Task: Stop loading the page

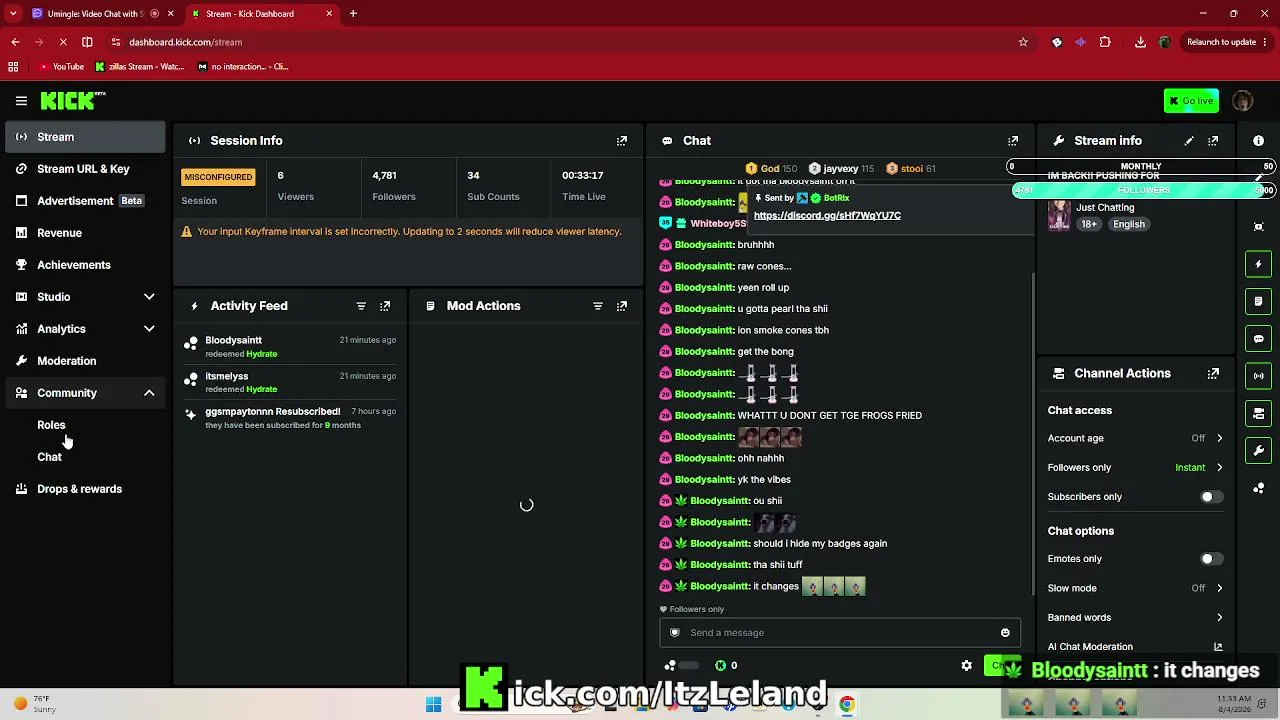Action: (62, 42)
